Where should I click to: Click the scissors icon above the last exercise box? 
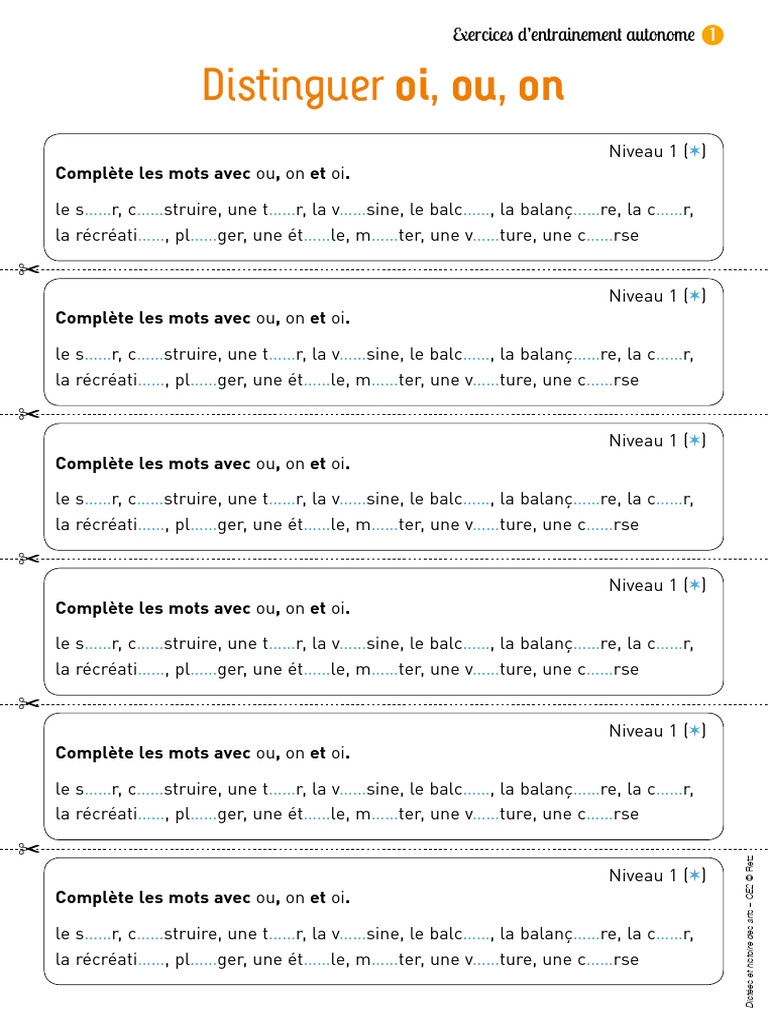28,848
